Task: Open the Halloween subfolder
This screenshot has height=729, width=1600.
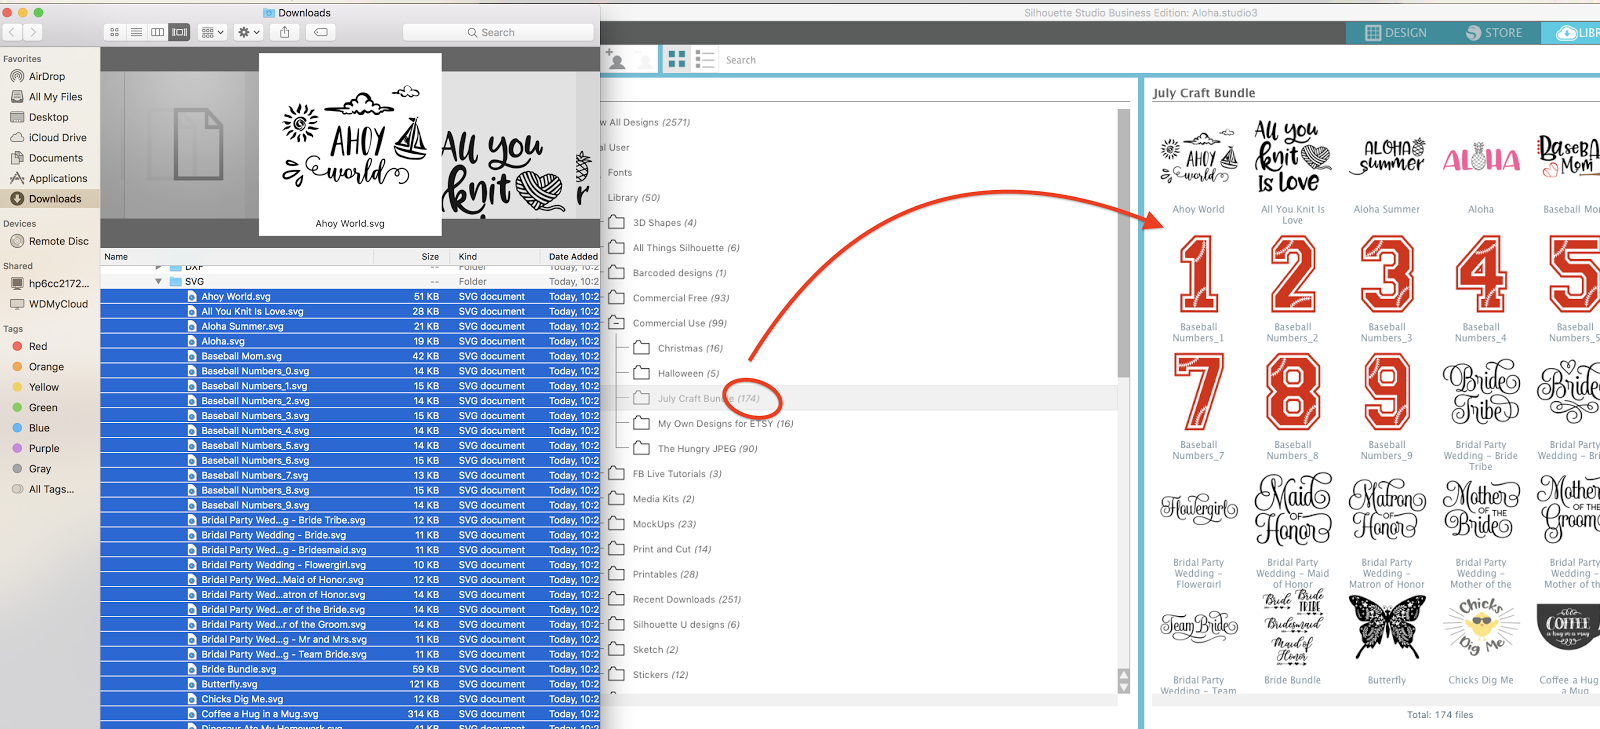Action: pos(676,373)
